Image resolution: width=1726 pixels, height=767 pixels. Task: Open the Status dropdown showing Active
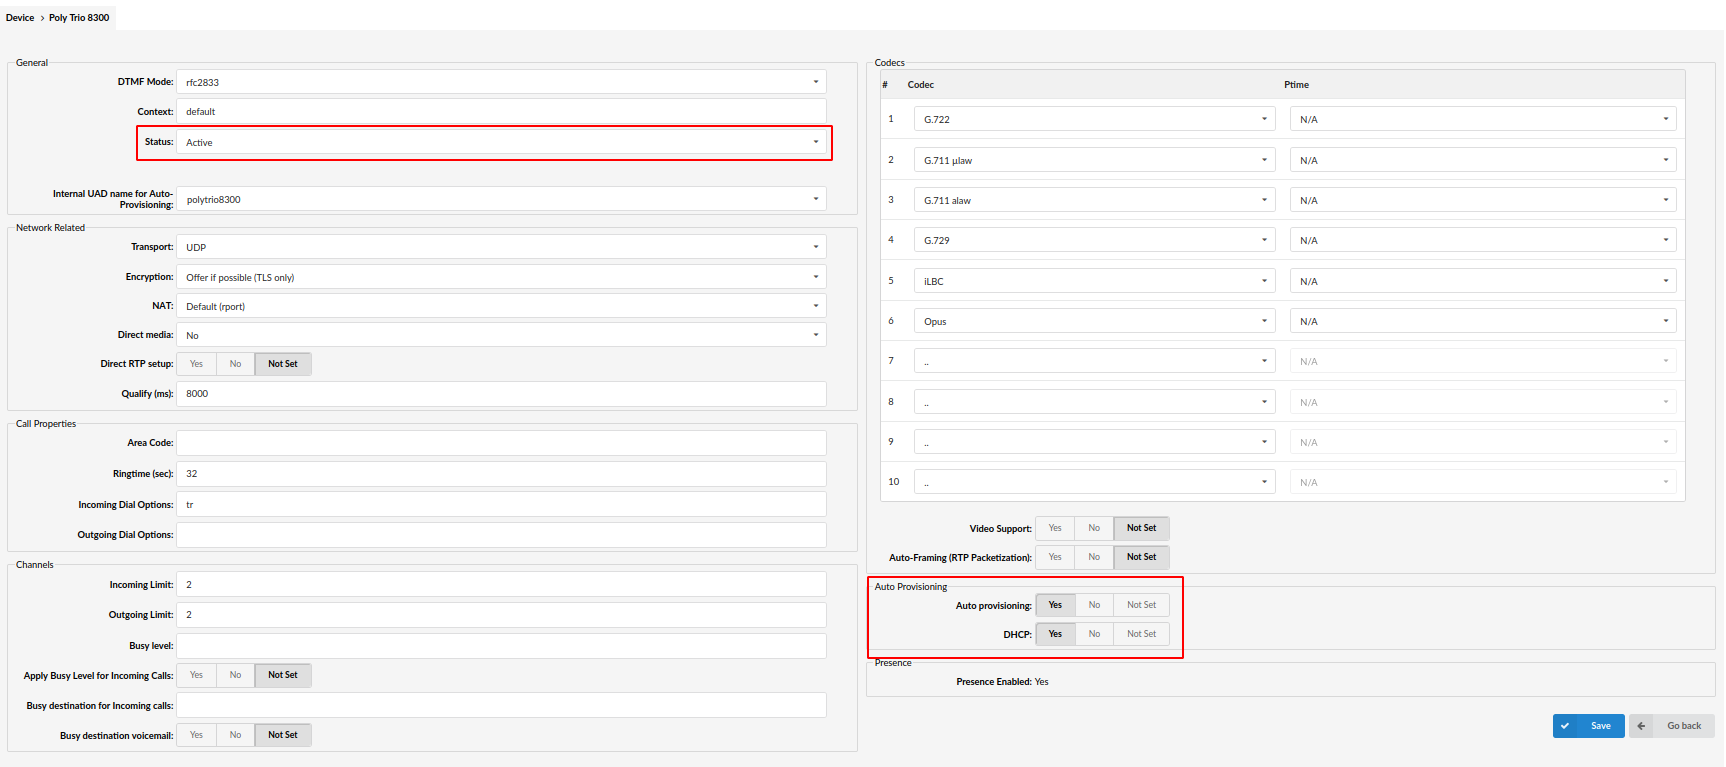point(501,142)
